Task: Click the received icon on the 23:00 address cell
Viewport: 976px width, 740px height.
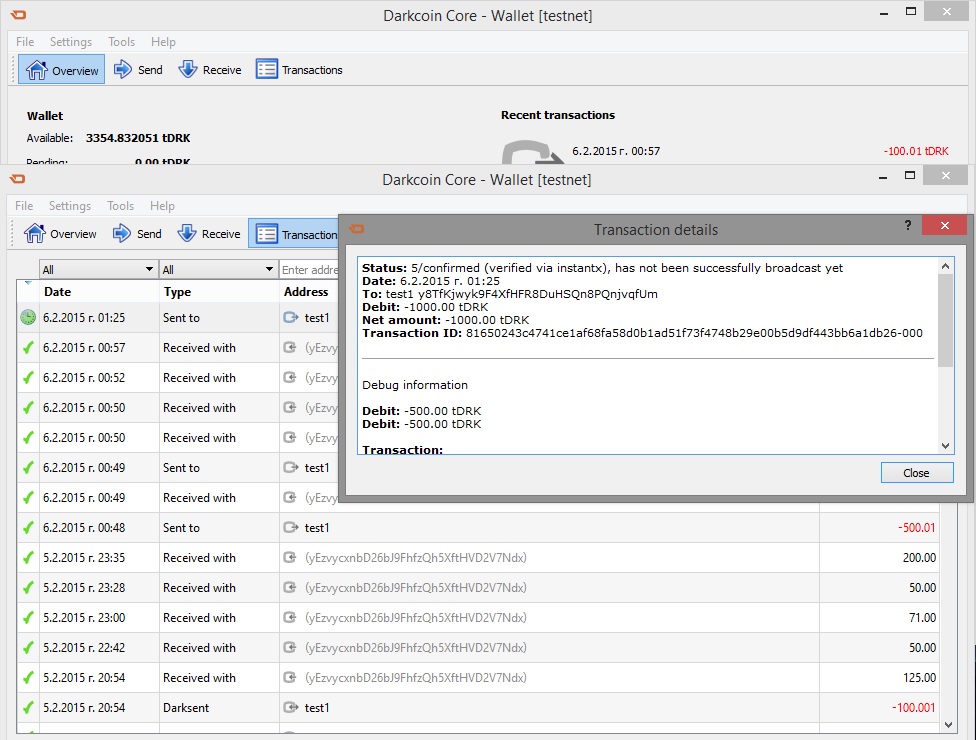Action: 290,617
